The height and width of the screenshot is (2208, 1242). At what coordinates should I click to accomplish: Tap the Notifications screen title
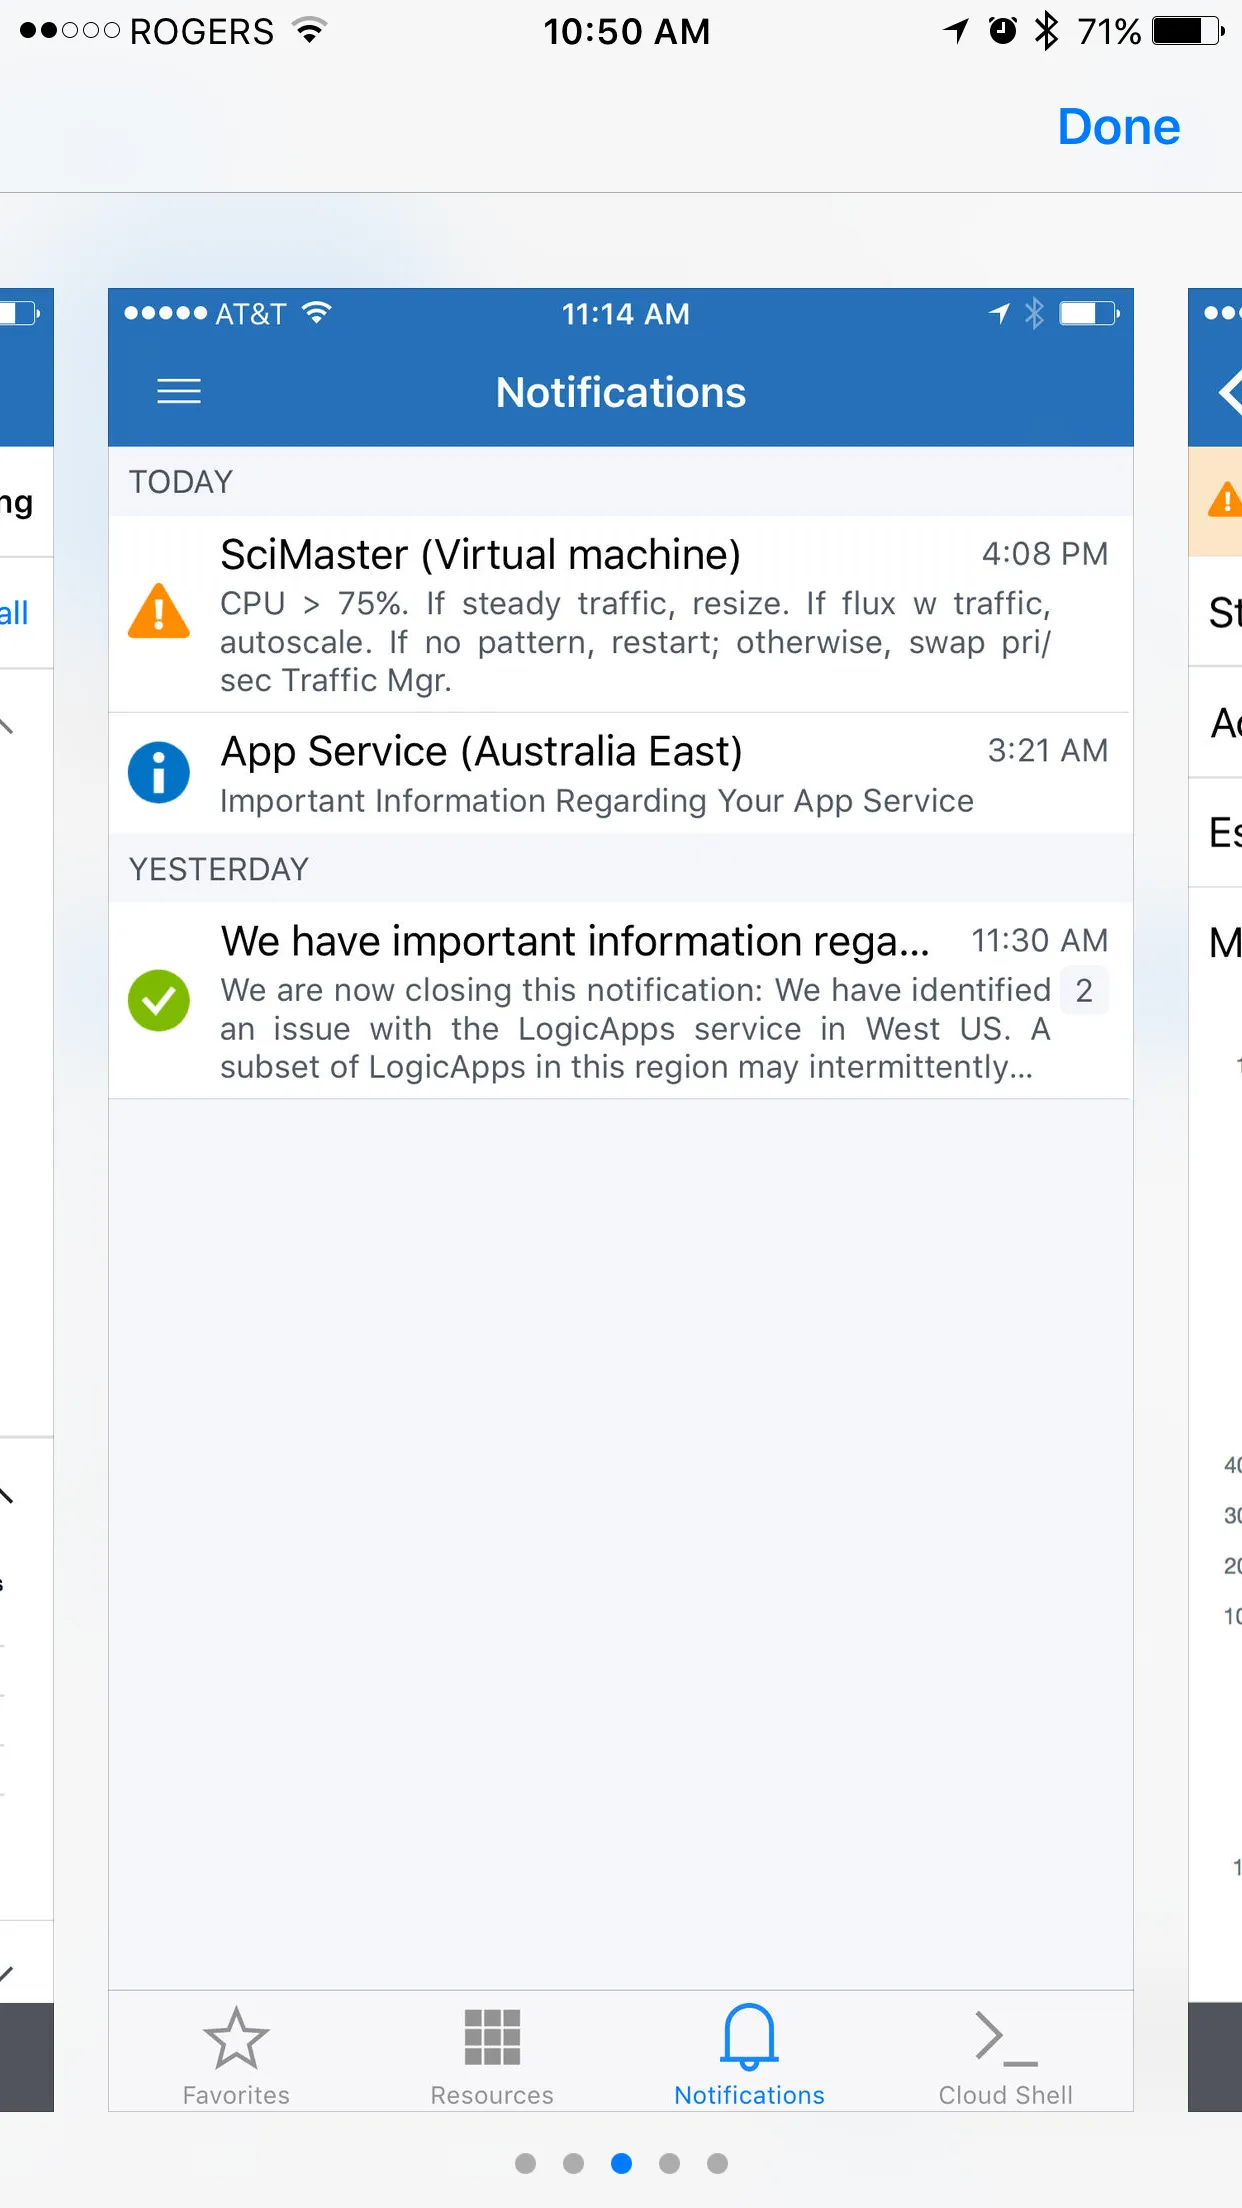tap(621, 393)
